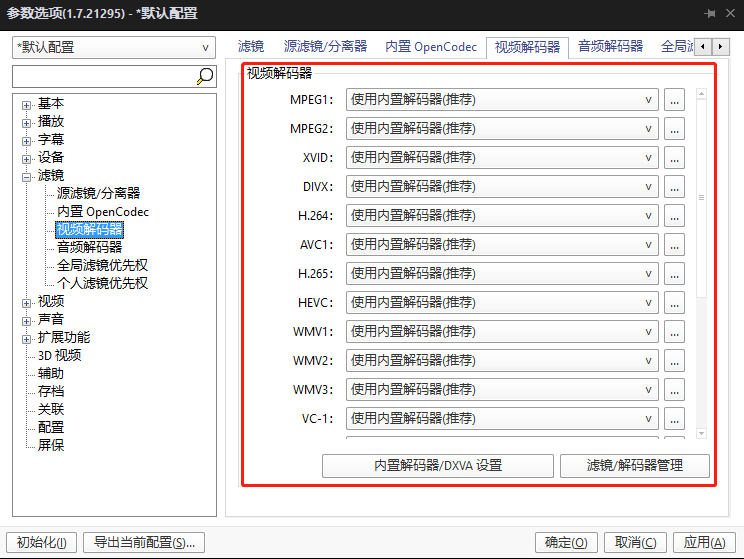Switch to the 滤镜 tab
The height and width of the screenshot is (559, 744).
(x=251, y=47)
